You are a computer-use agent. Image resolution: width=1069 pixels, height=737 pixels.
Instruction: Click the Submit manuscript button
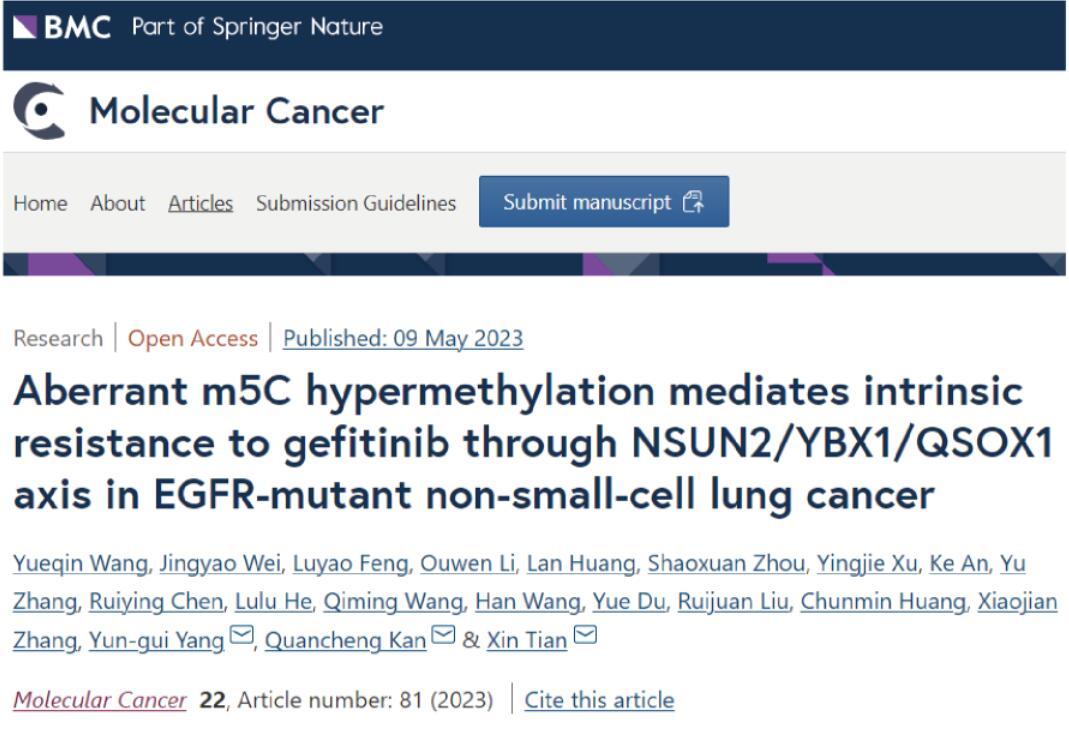(605, 200)
